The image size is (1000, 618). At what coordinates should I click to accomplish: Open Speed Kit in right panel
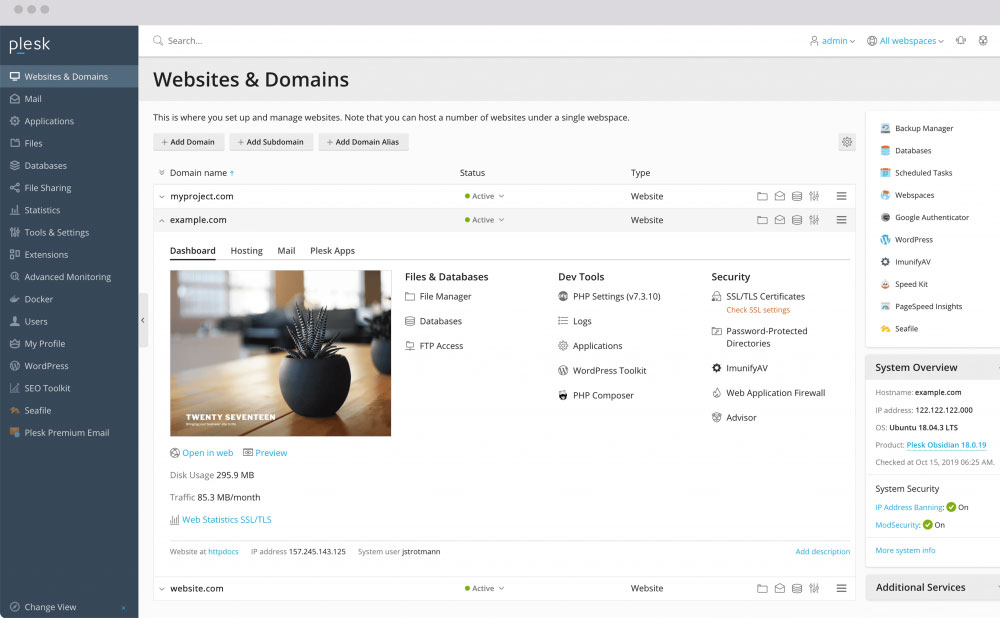(x=904, y=284)
